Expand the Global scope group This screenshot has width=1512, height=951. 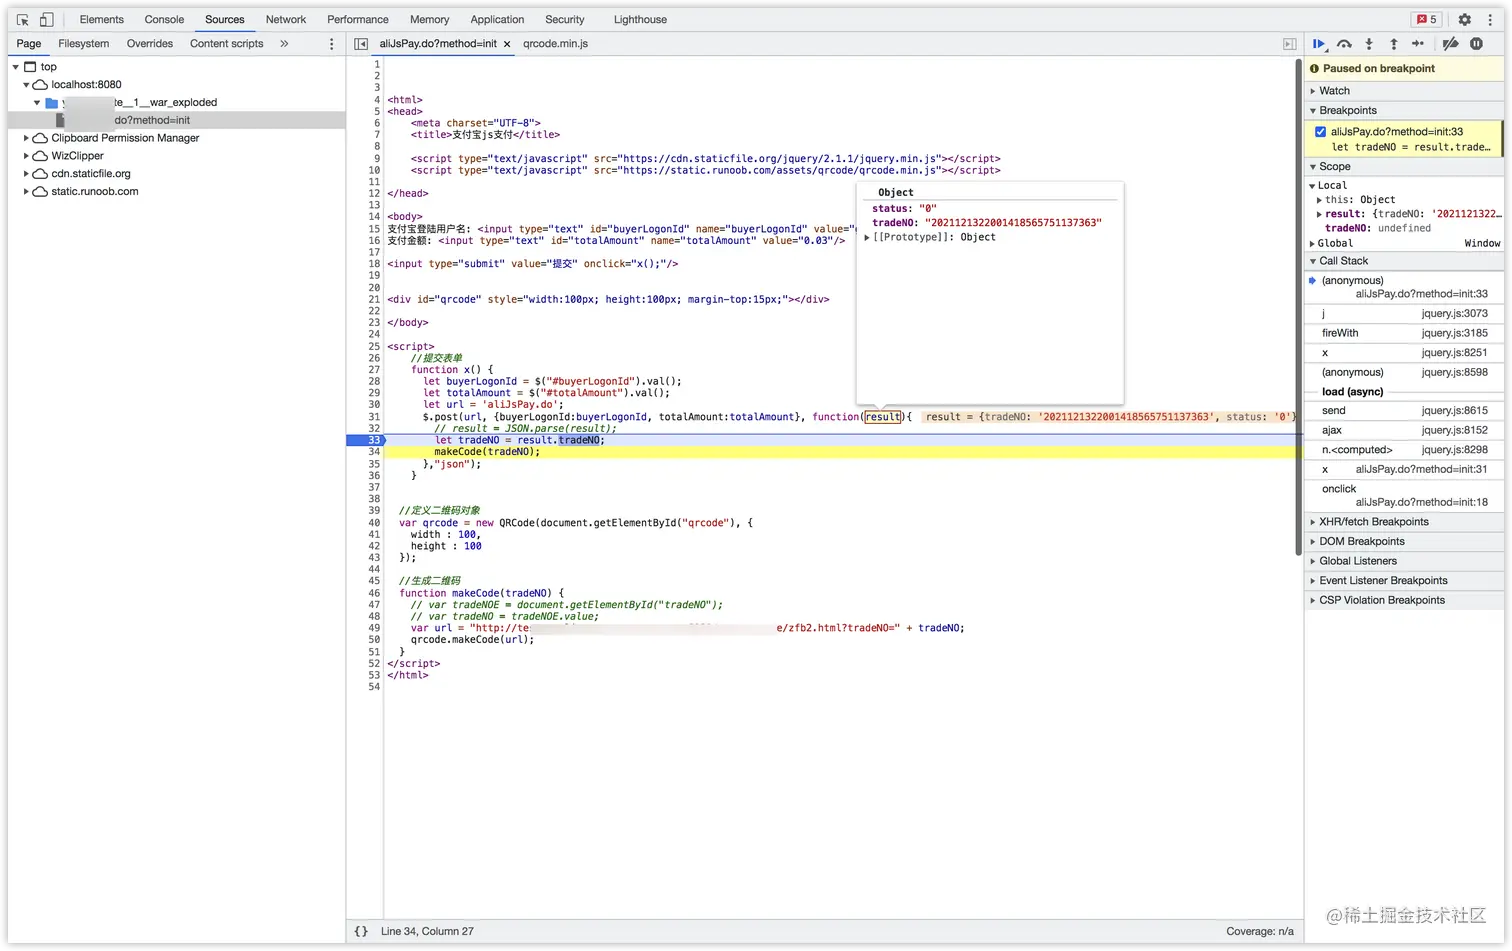pyautogui.click(x=1313, y=244)
